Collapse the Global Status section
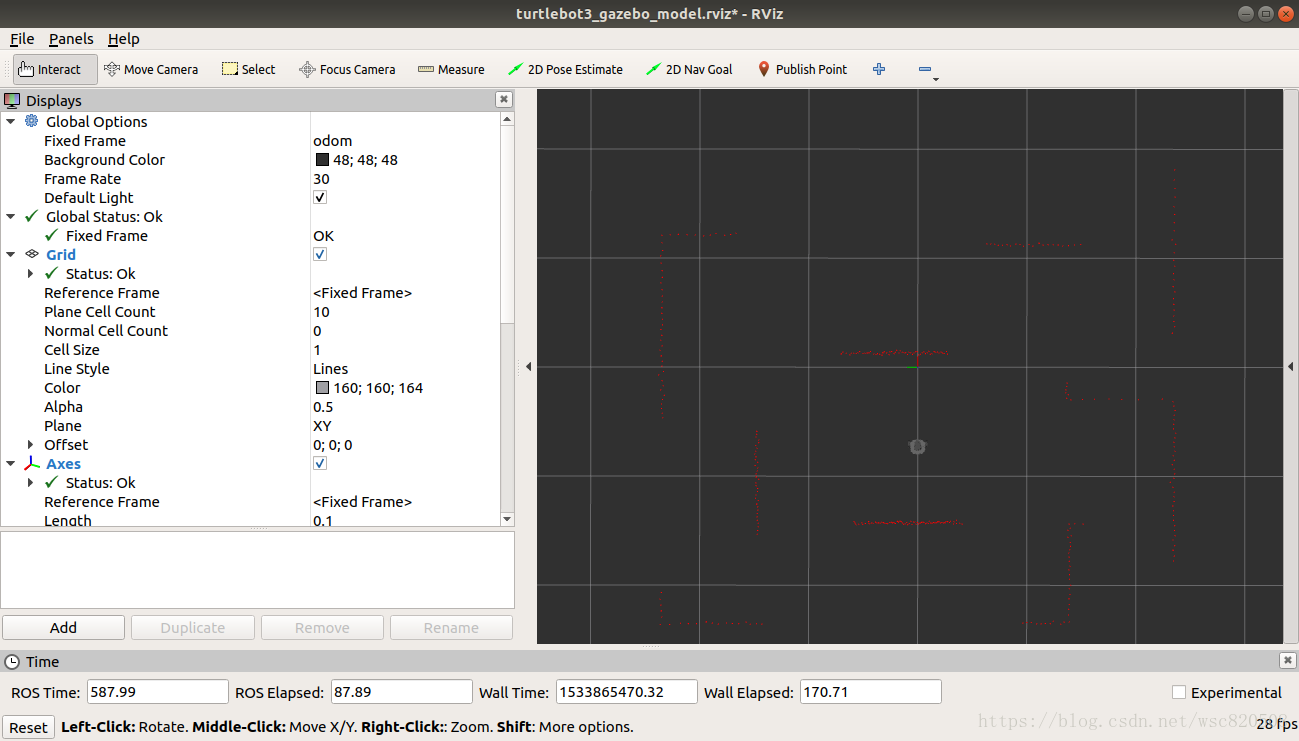 click(11, 216)
